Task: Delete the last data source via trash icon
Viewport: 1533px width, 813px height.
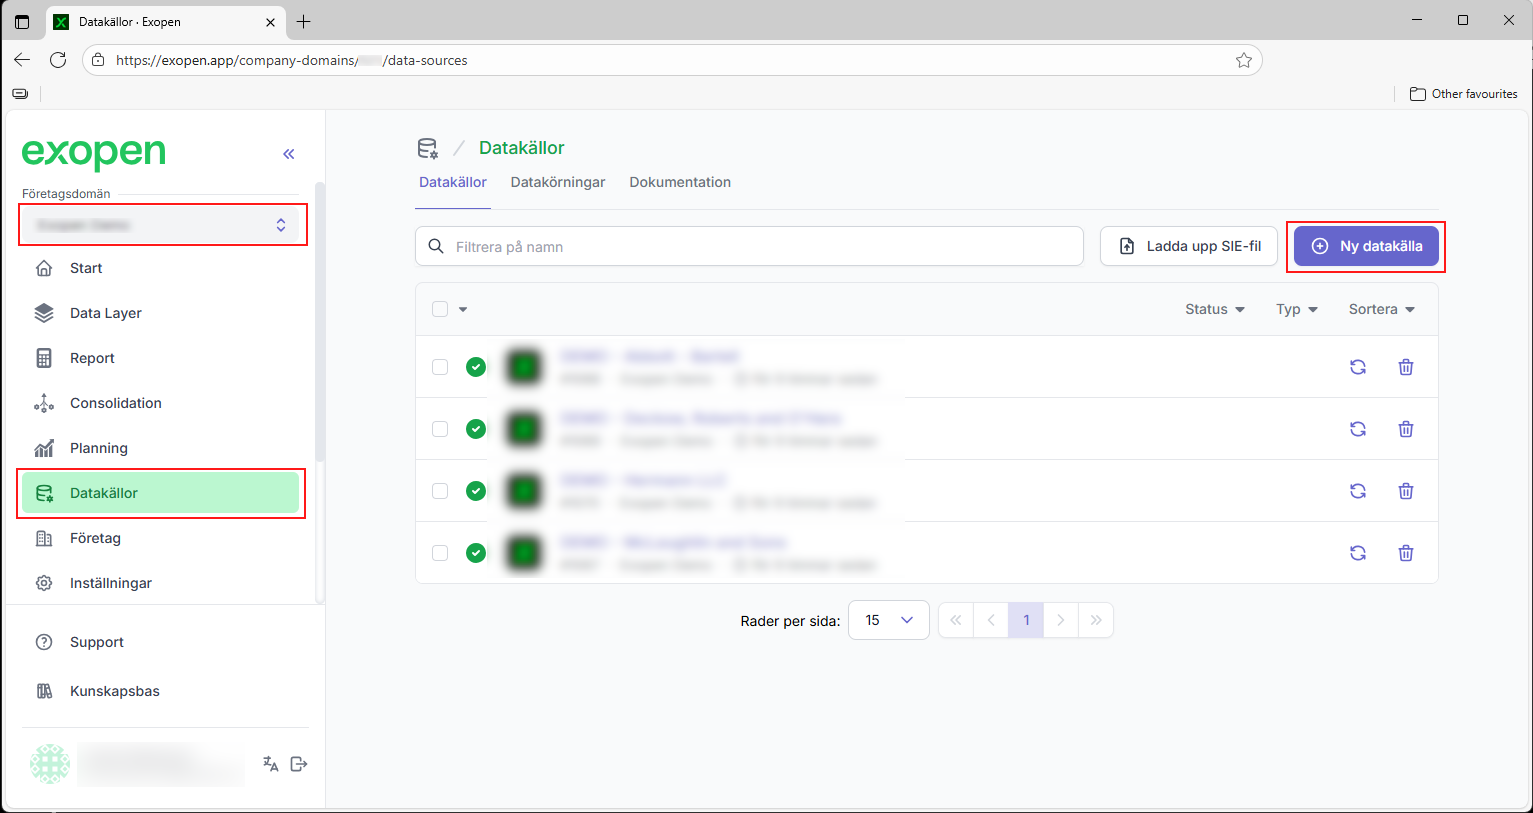Action: click(1405, 553)
